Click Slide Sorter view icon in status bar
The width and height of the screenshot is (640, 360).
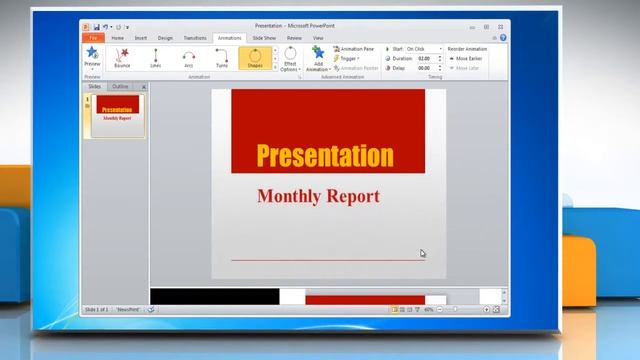click(402, 310)
